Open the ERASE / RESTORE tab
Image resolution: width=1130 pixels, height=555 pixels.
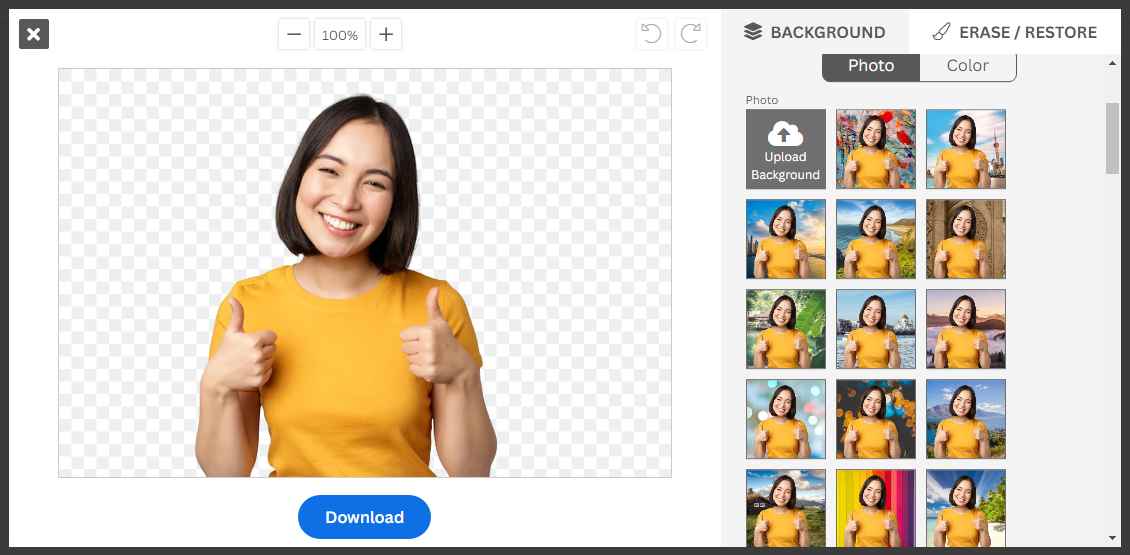tap(1015, 32)
